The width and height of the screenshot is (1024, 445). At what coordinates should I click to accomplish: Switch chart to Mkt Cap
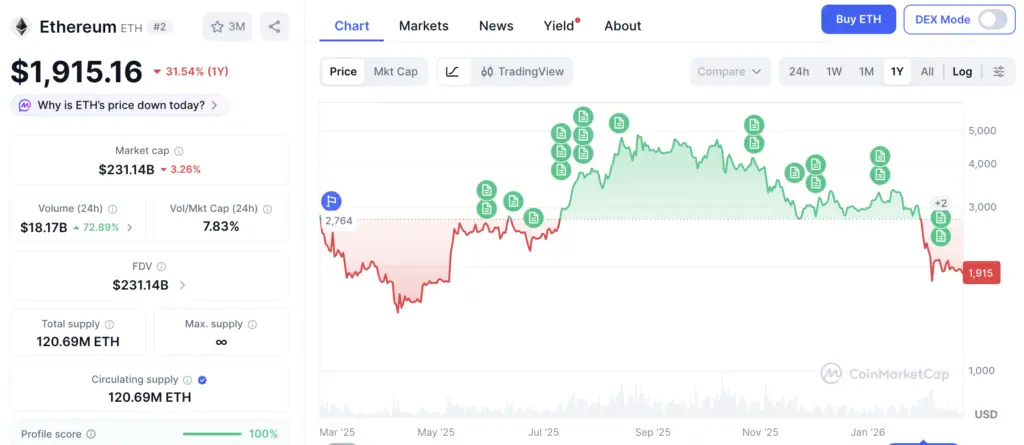[x=397, y=71]
